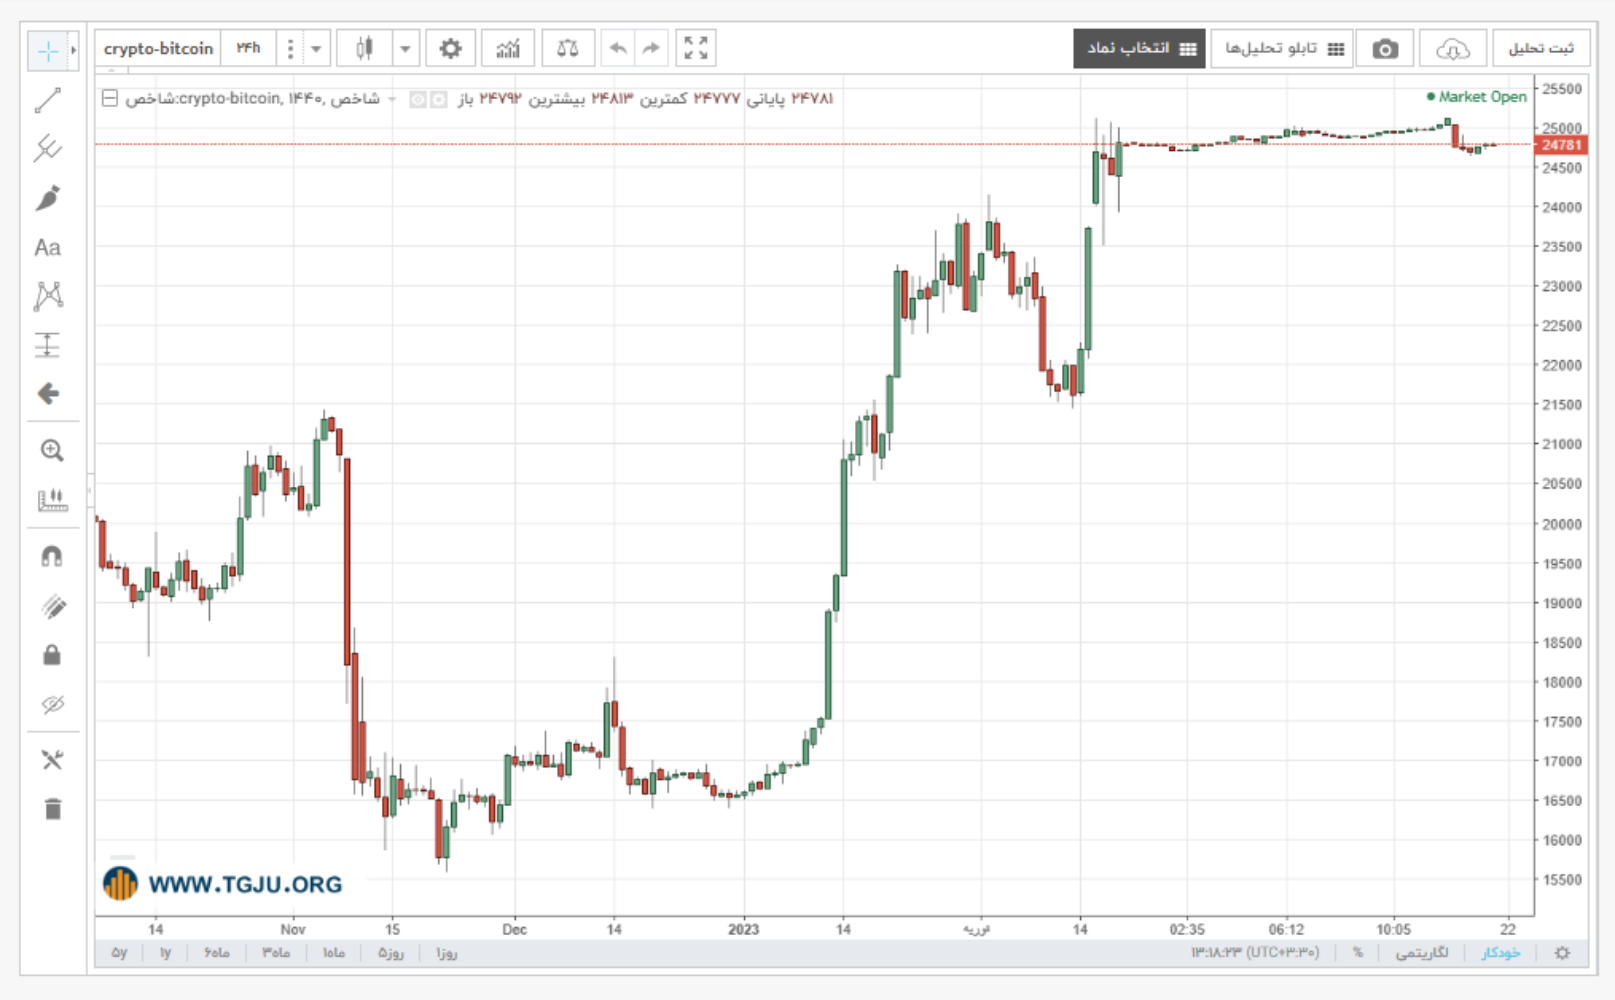Enter fullscreen chart mode
The image size is (1615, 1000).
pyautogui.click(x=696, y=48)
